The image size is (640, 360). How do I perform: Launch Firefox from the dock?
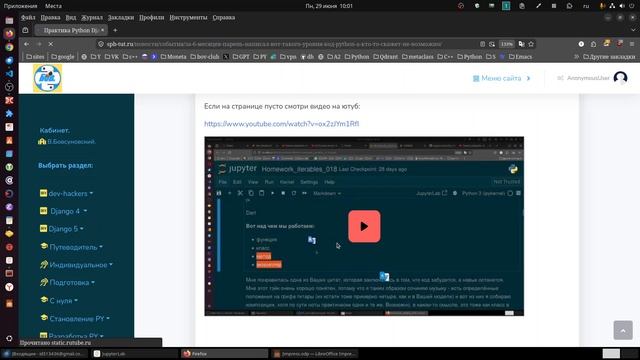point(9,33)
